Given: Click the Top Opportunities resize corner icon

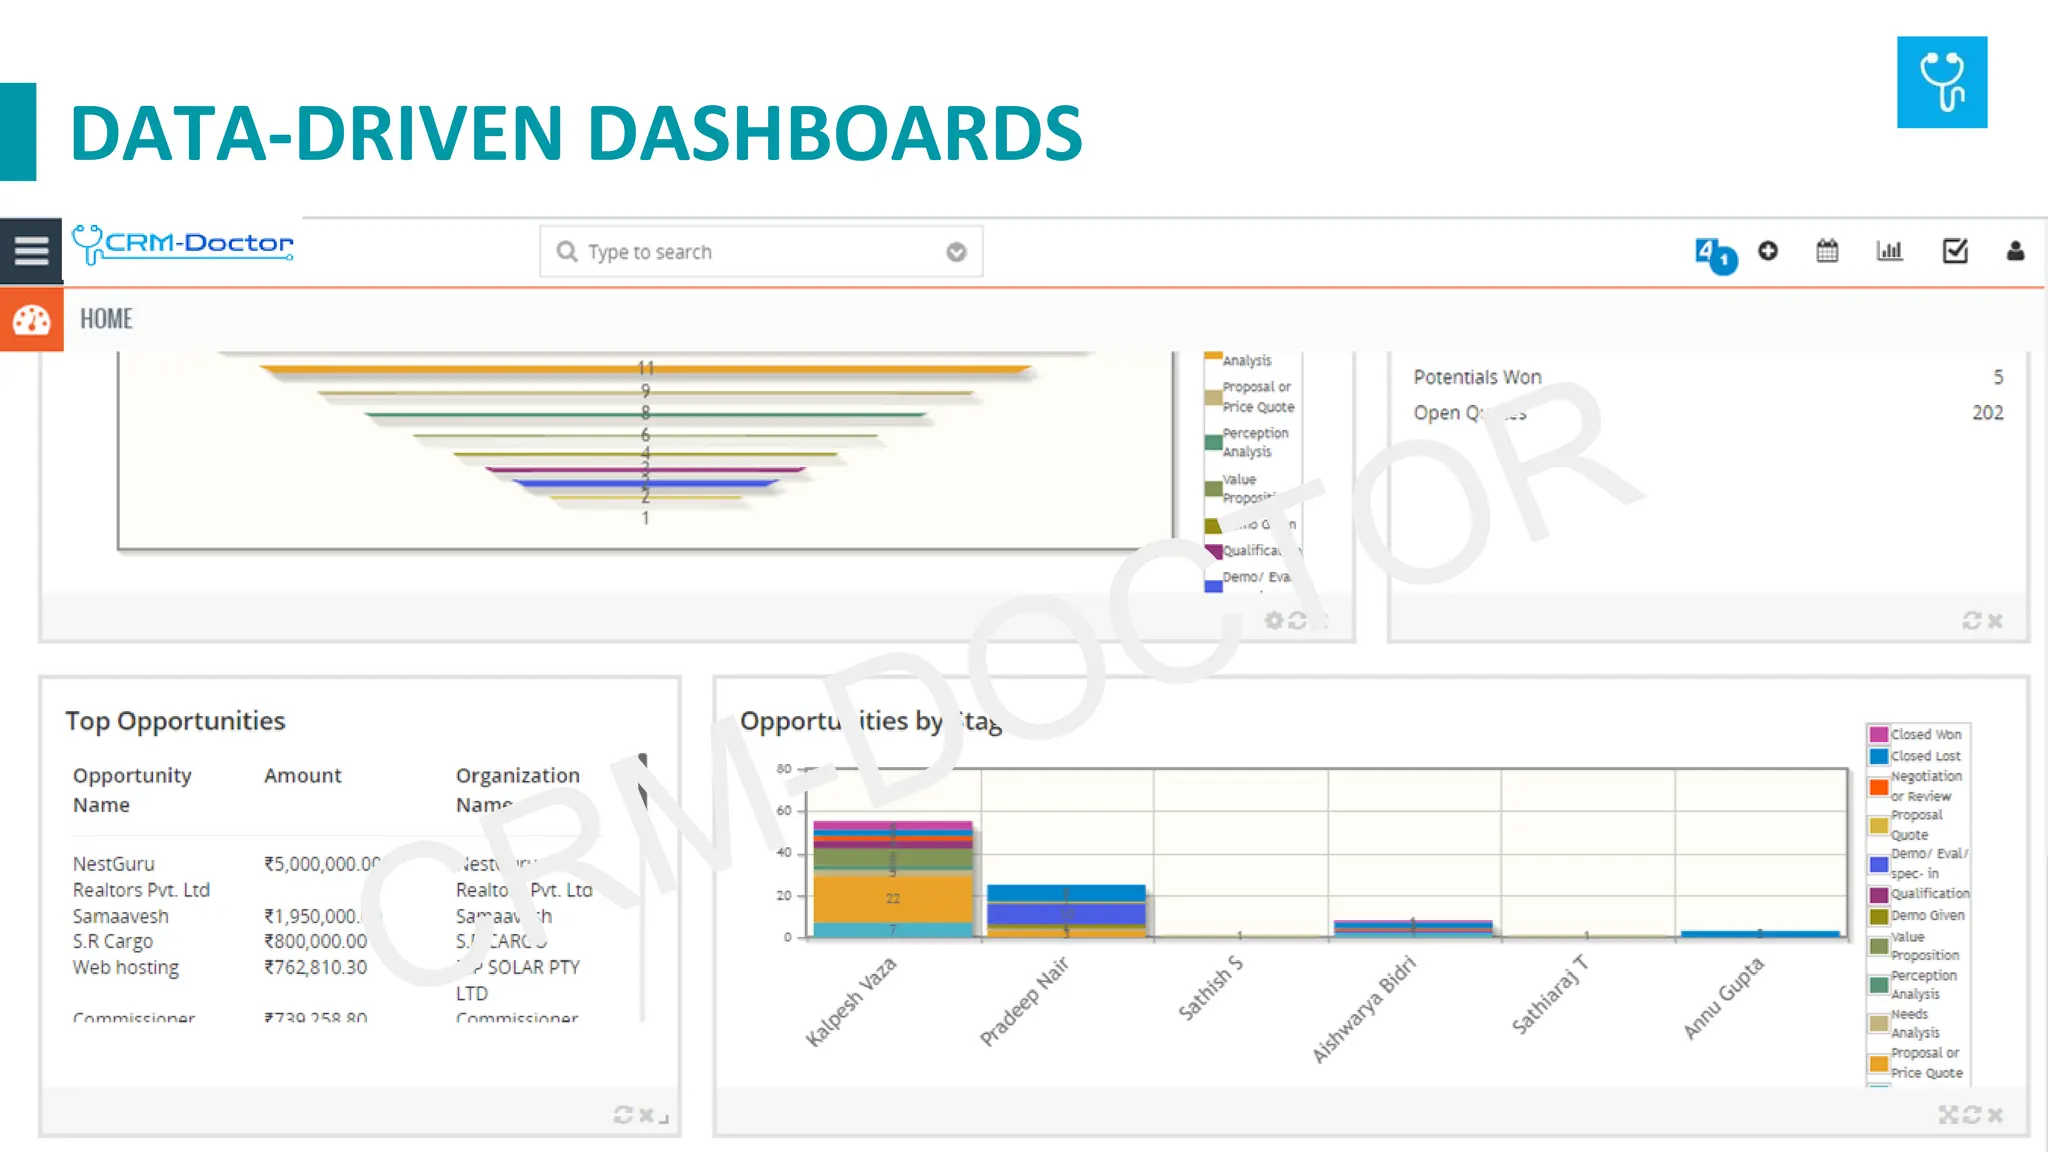Looking at the screenshot, I should [x=664, y=1117].
